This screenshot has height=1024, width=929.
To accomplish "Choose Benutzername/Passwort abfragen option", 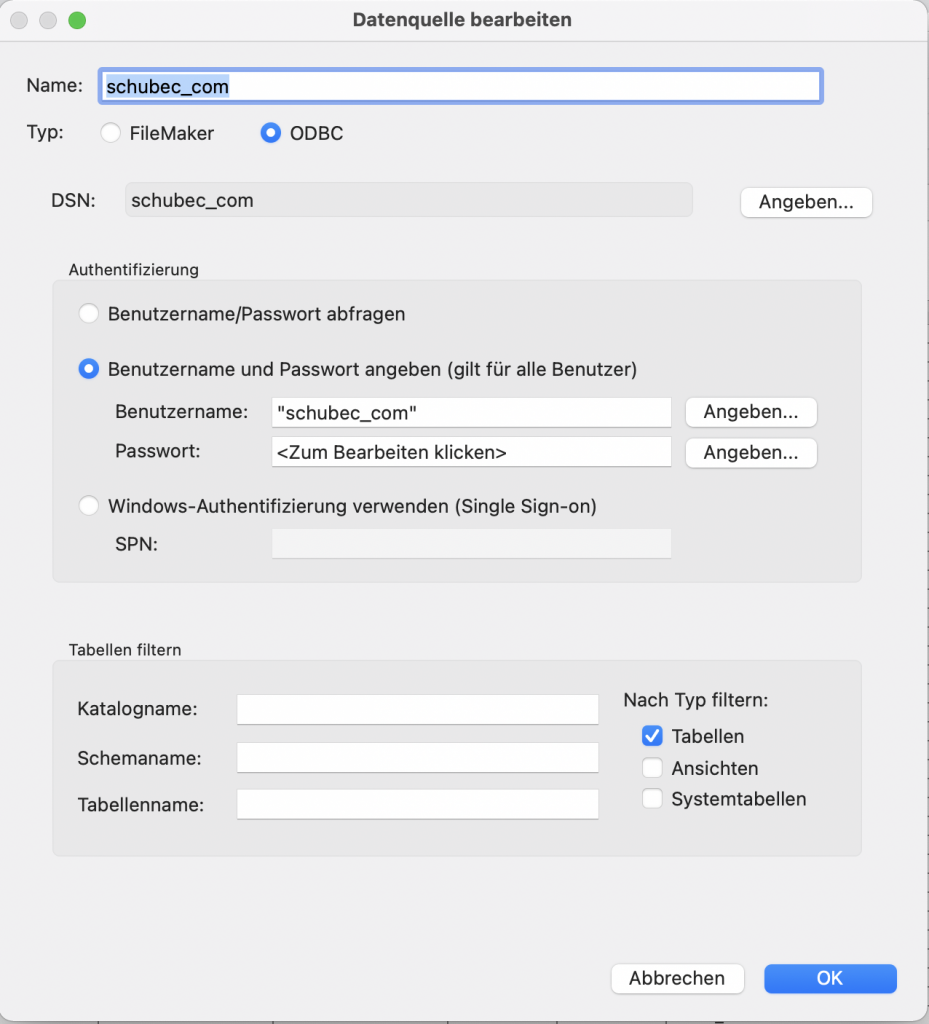I will coord(89,313).
